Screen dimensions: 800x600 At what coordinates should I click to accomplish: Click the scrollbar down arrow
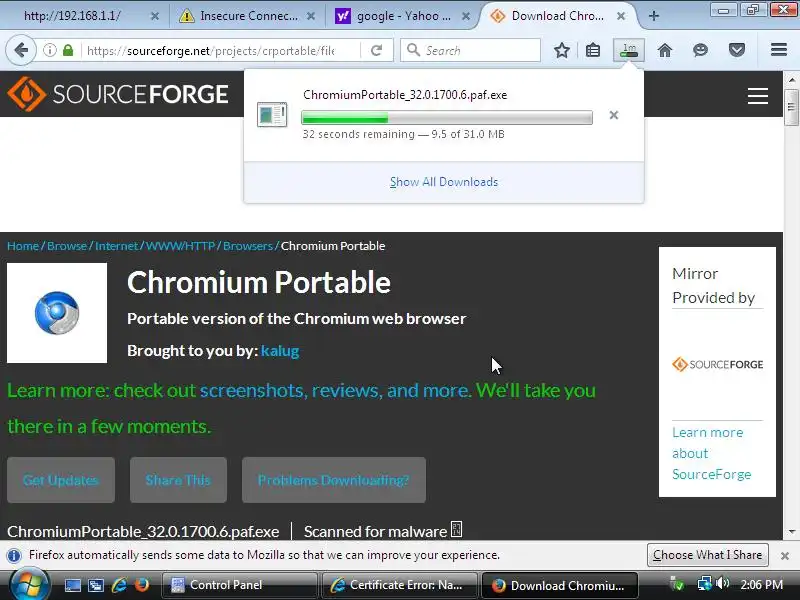791,532
